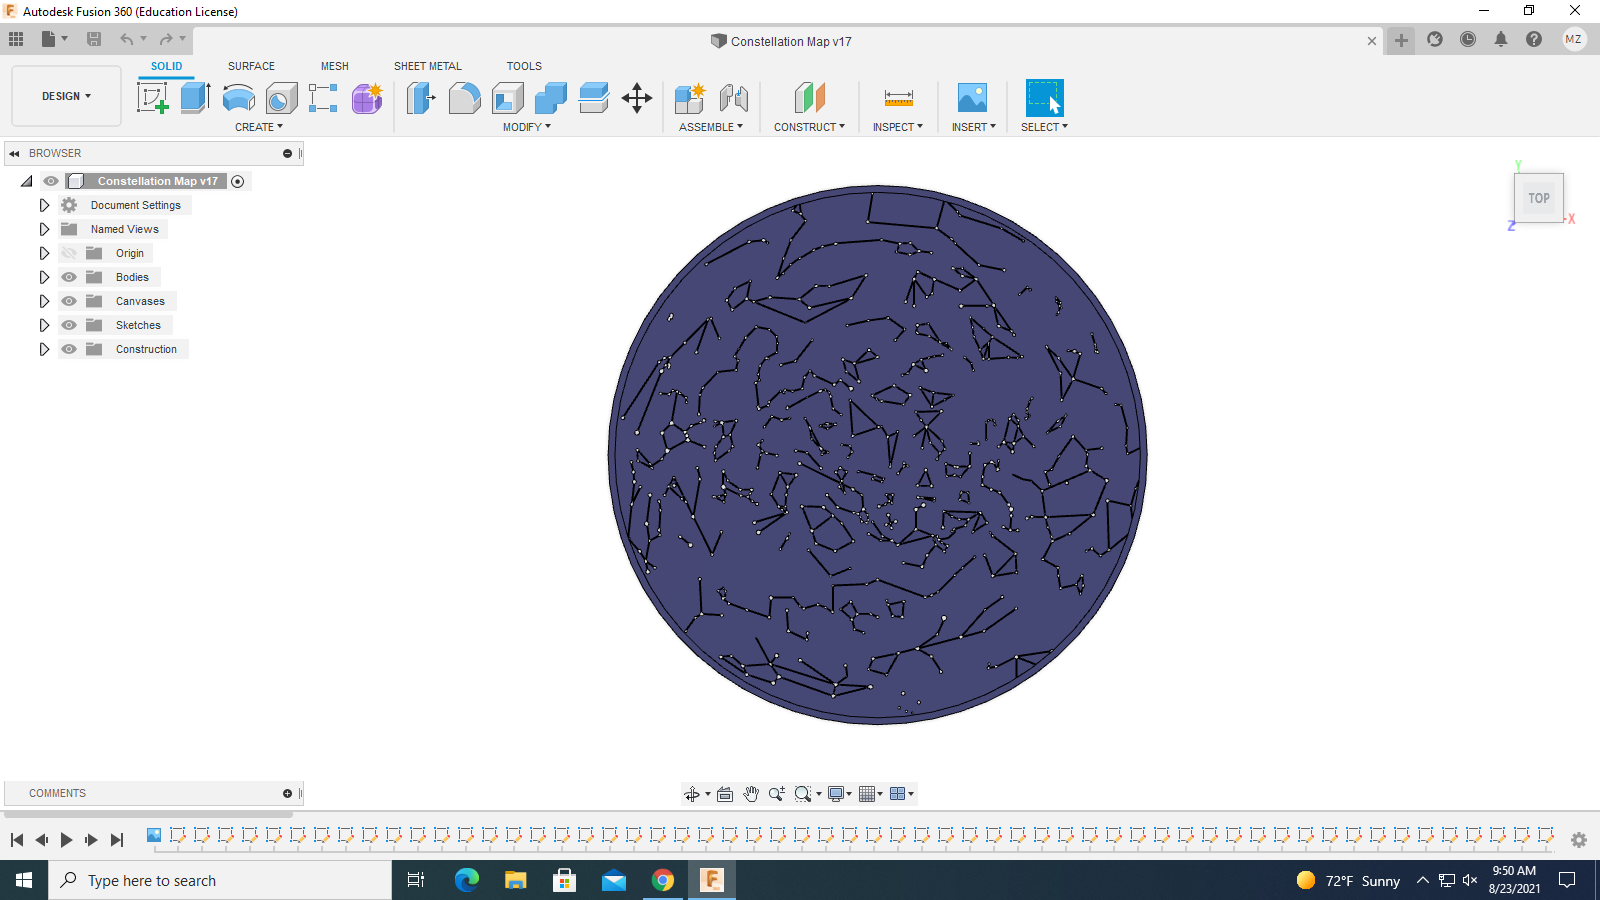Open the SHEET METAL tab
The height and width of the screenshot is (900, 1600).
click(427, 66)
